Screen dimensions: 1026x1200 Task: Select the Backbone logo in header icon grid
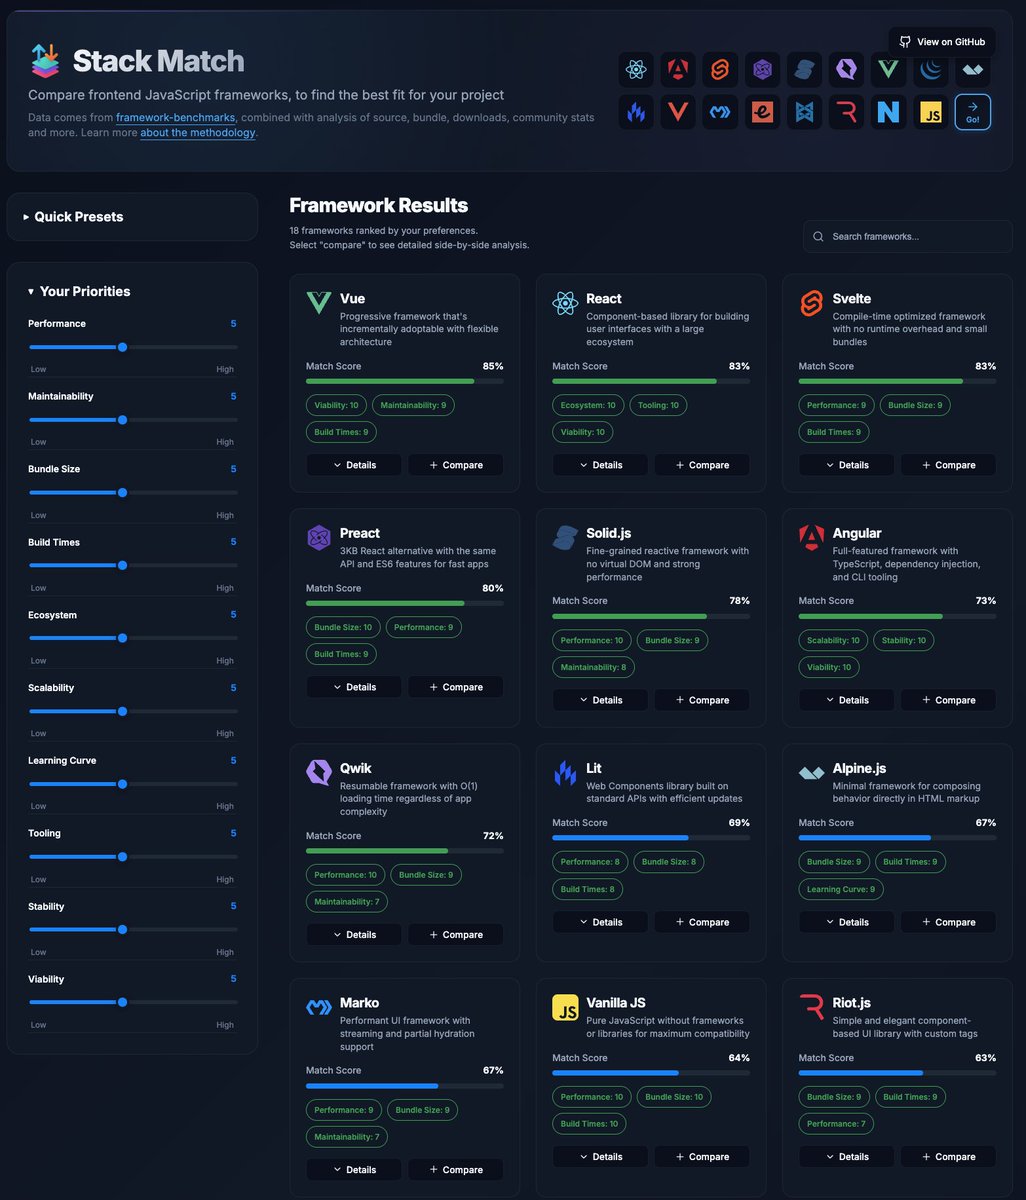[x=804, y=111]
